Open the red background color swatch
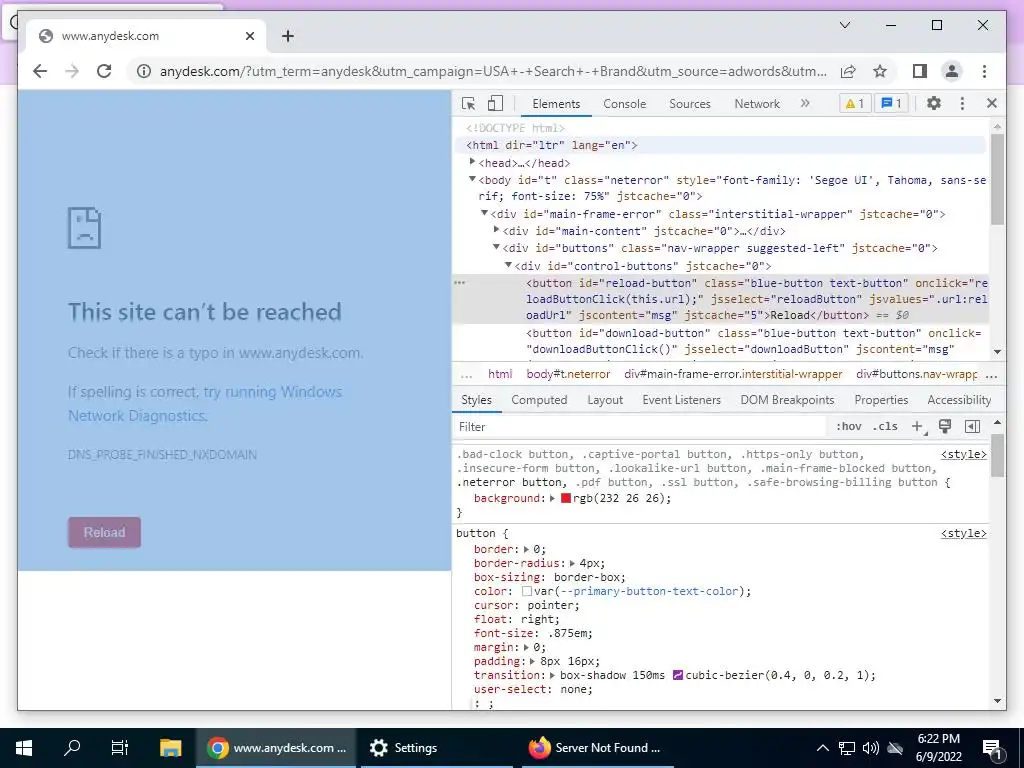1024x768 pixels. 566,498
